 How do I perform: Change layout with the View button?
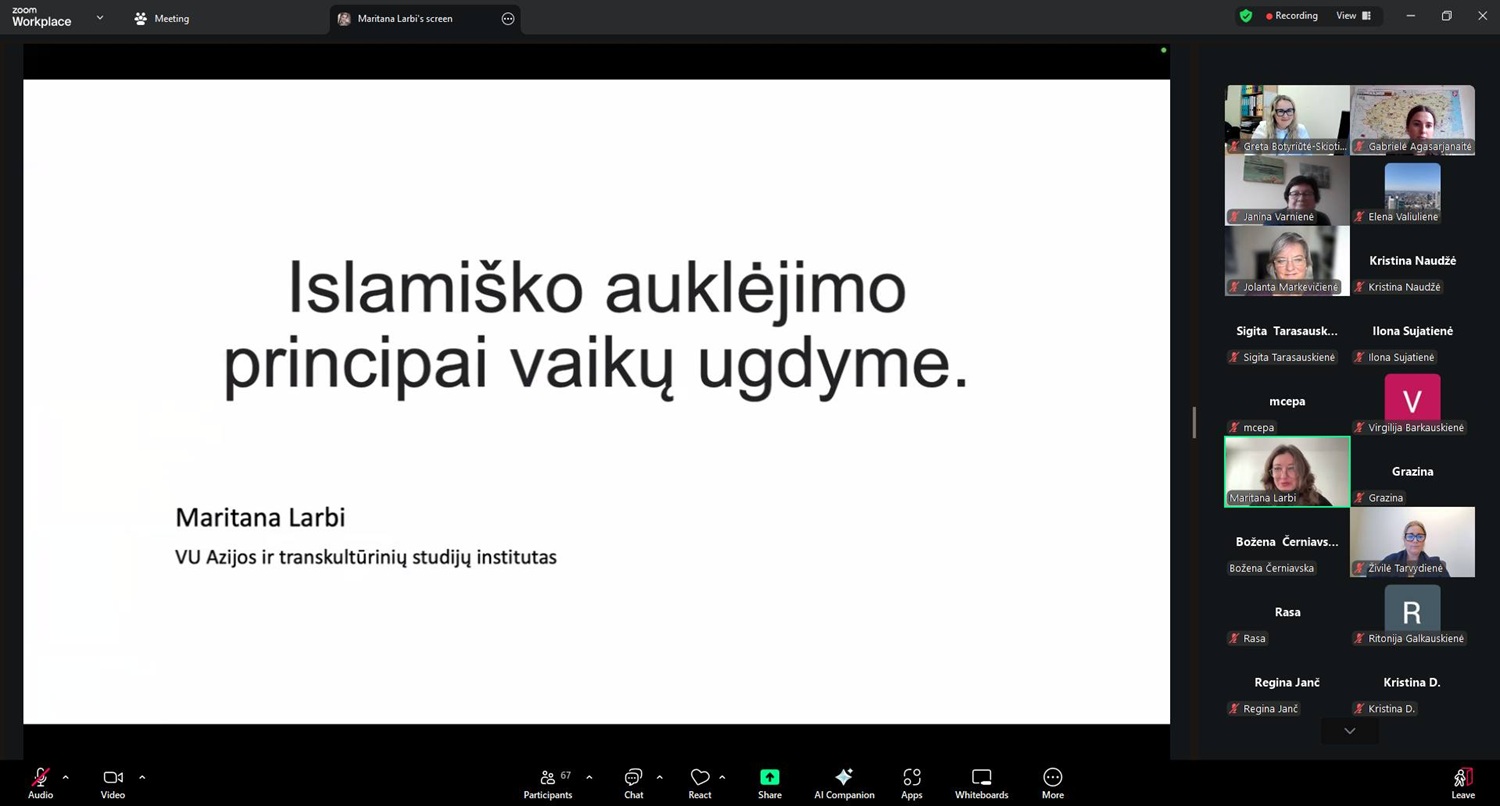pos(1353,16)
